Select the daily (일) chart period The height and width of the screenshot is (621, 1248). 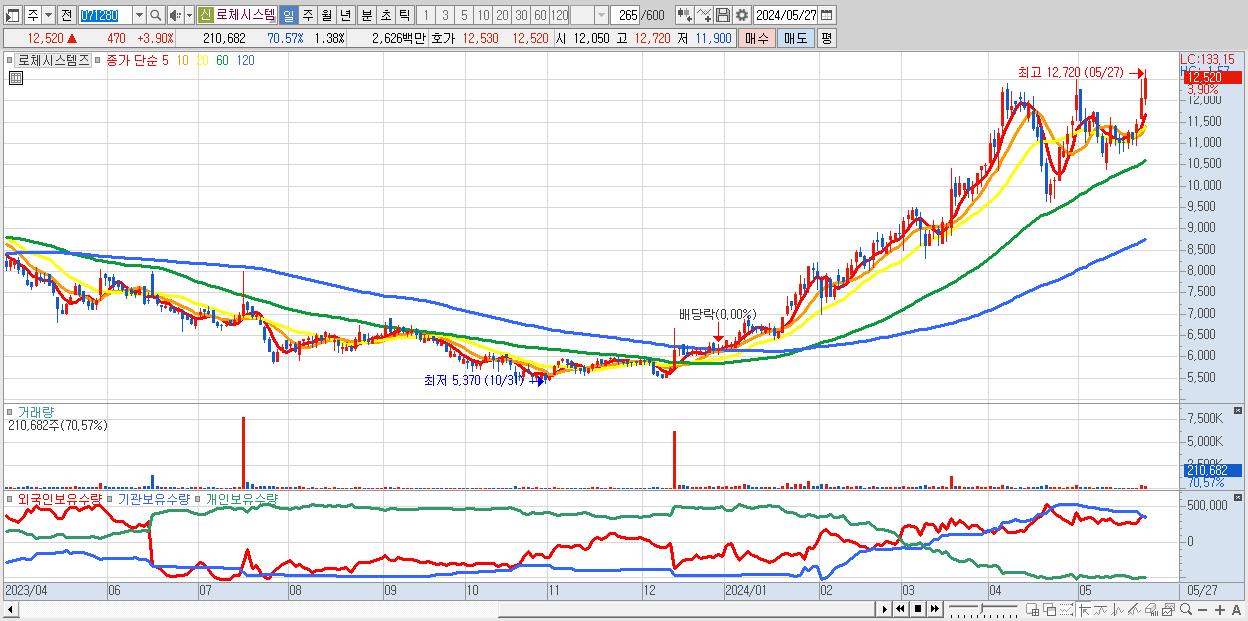pos(288,15)
